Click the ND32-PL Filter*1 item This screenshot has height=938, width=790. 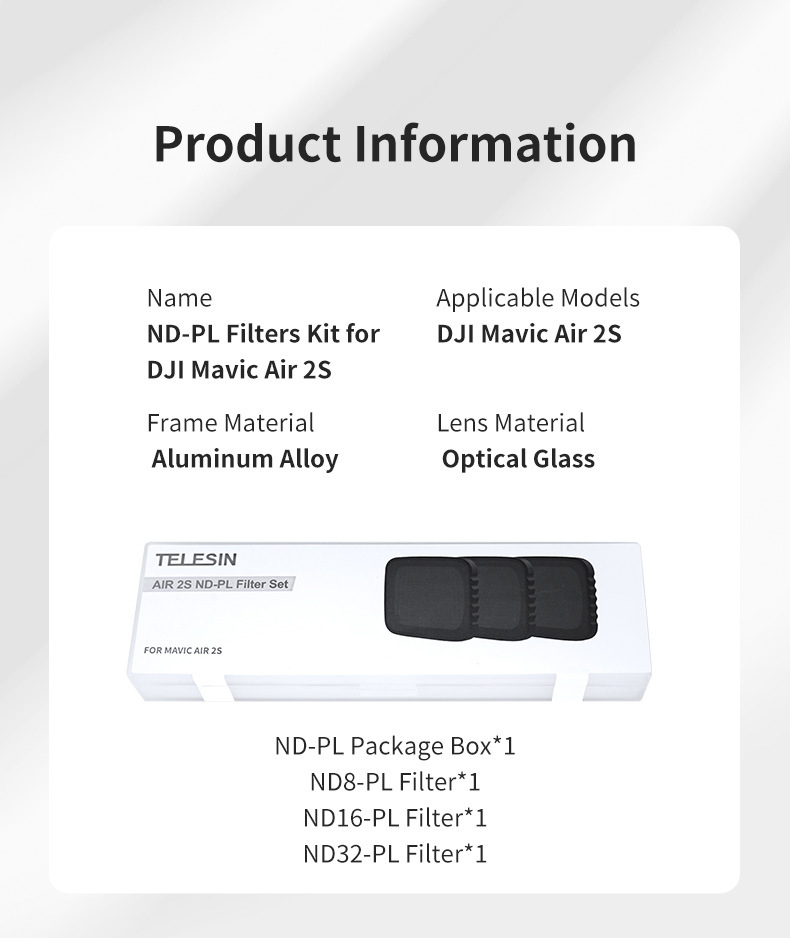(395, 853)
